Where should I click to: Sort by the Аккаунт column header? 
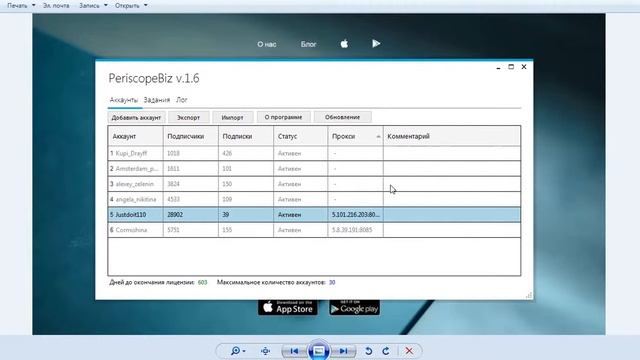(x=136, y=136)
